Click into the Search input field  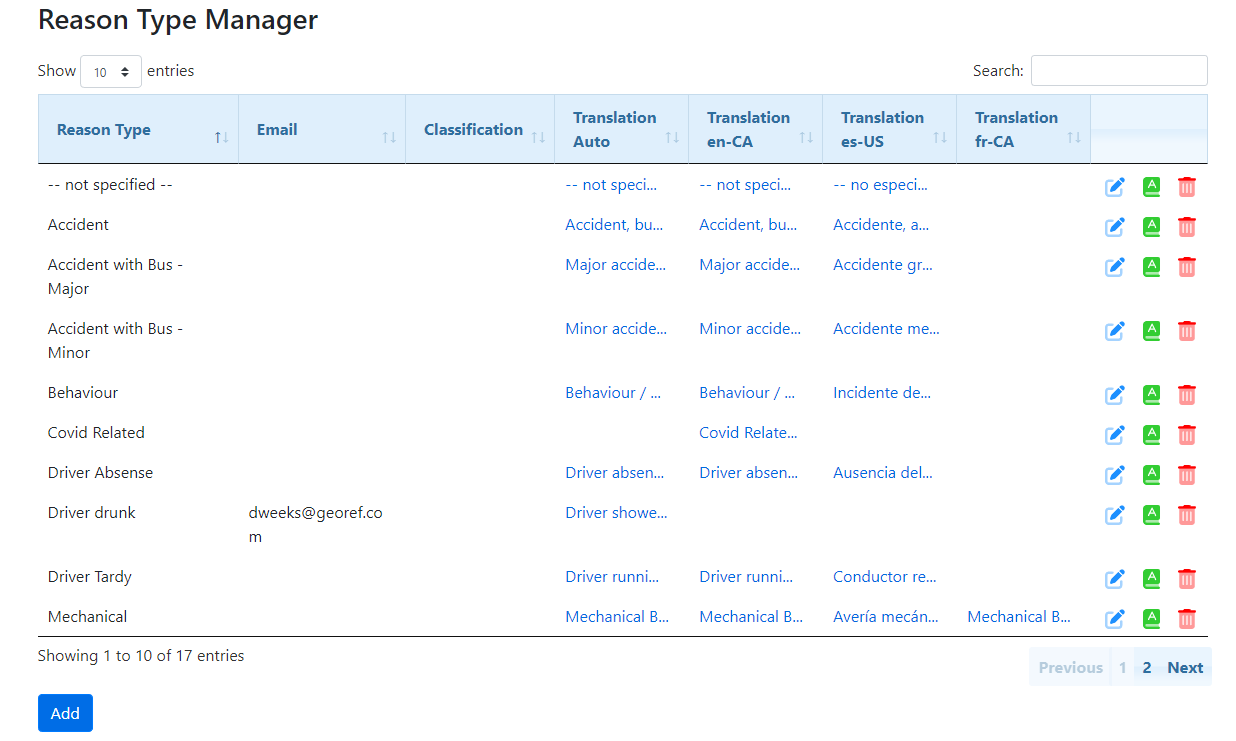[x=1118, y=71]
